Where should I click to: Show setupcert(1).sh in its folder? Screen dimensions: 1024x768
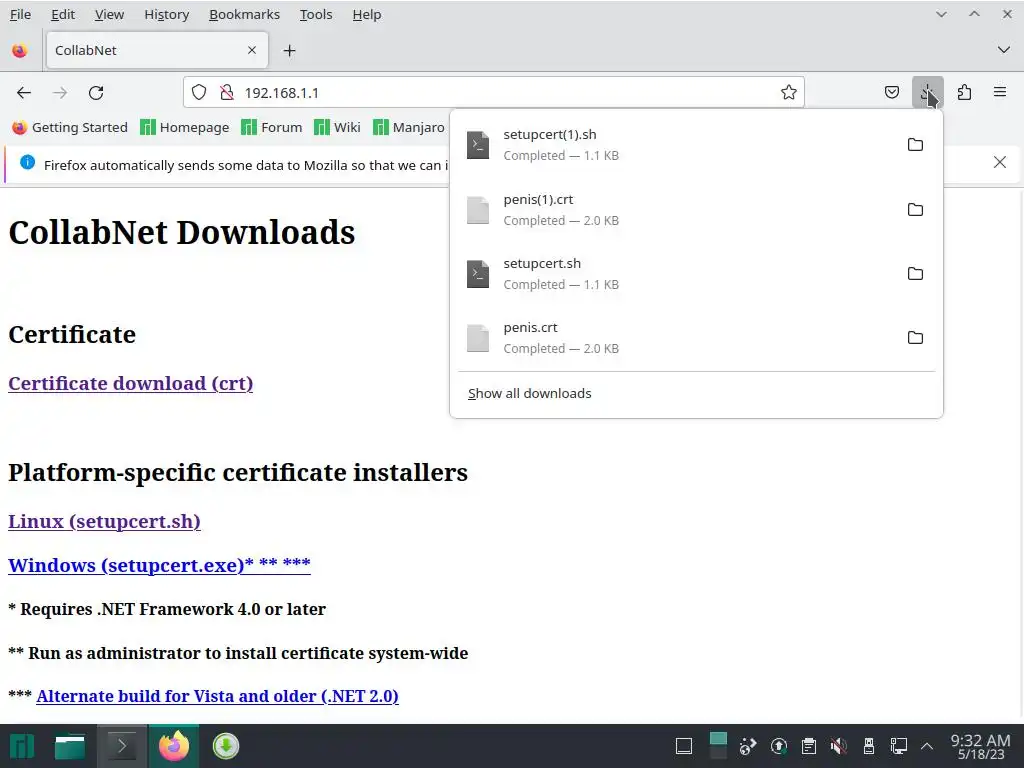(915, 144)
